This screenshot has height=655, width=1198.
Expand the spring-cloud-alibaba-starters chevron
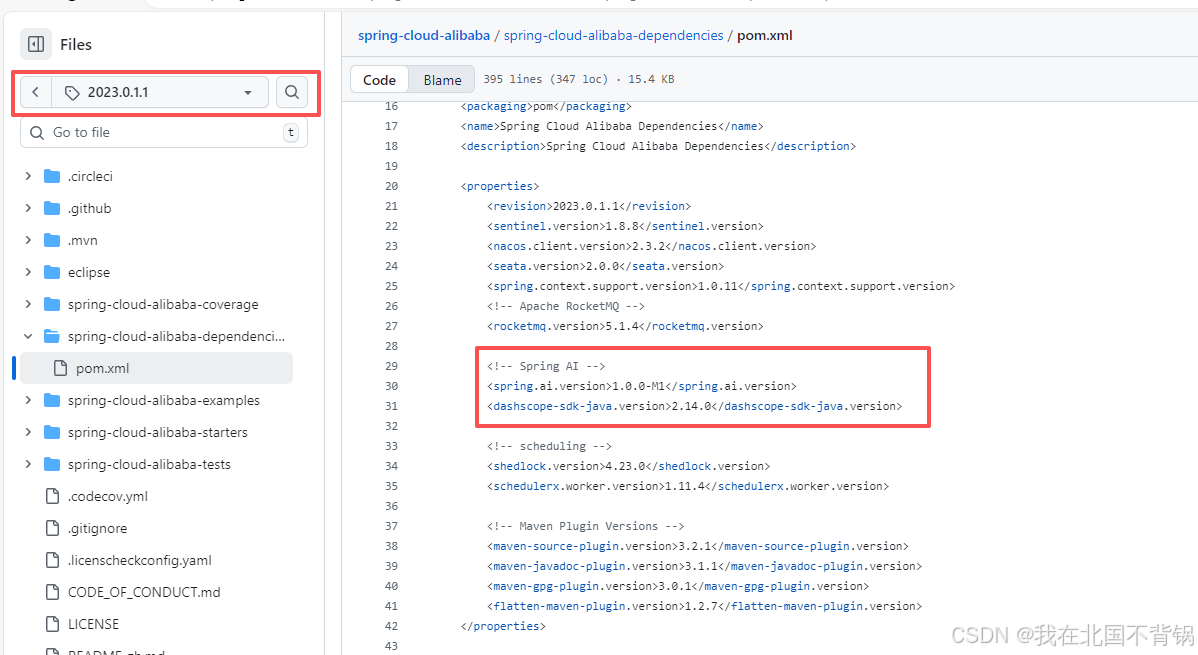click(28, 432)
